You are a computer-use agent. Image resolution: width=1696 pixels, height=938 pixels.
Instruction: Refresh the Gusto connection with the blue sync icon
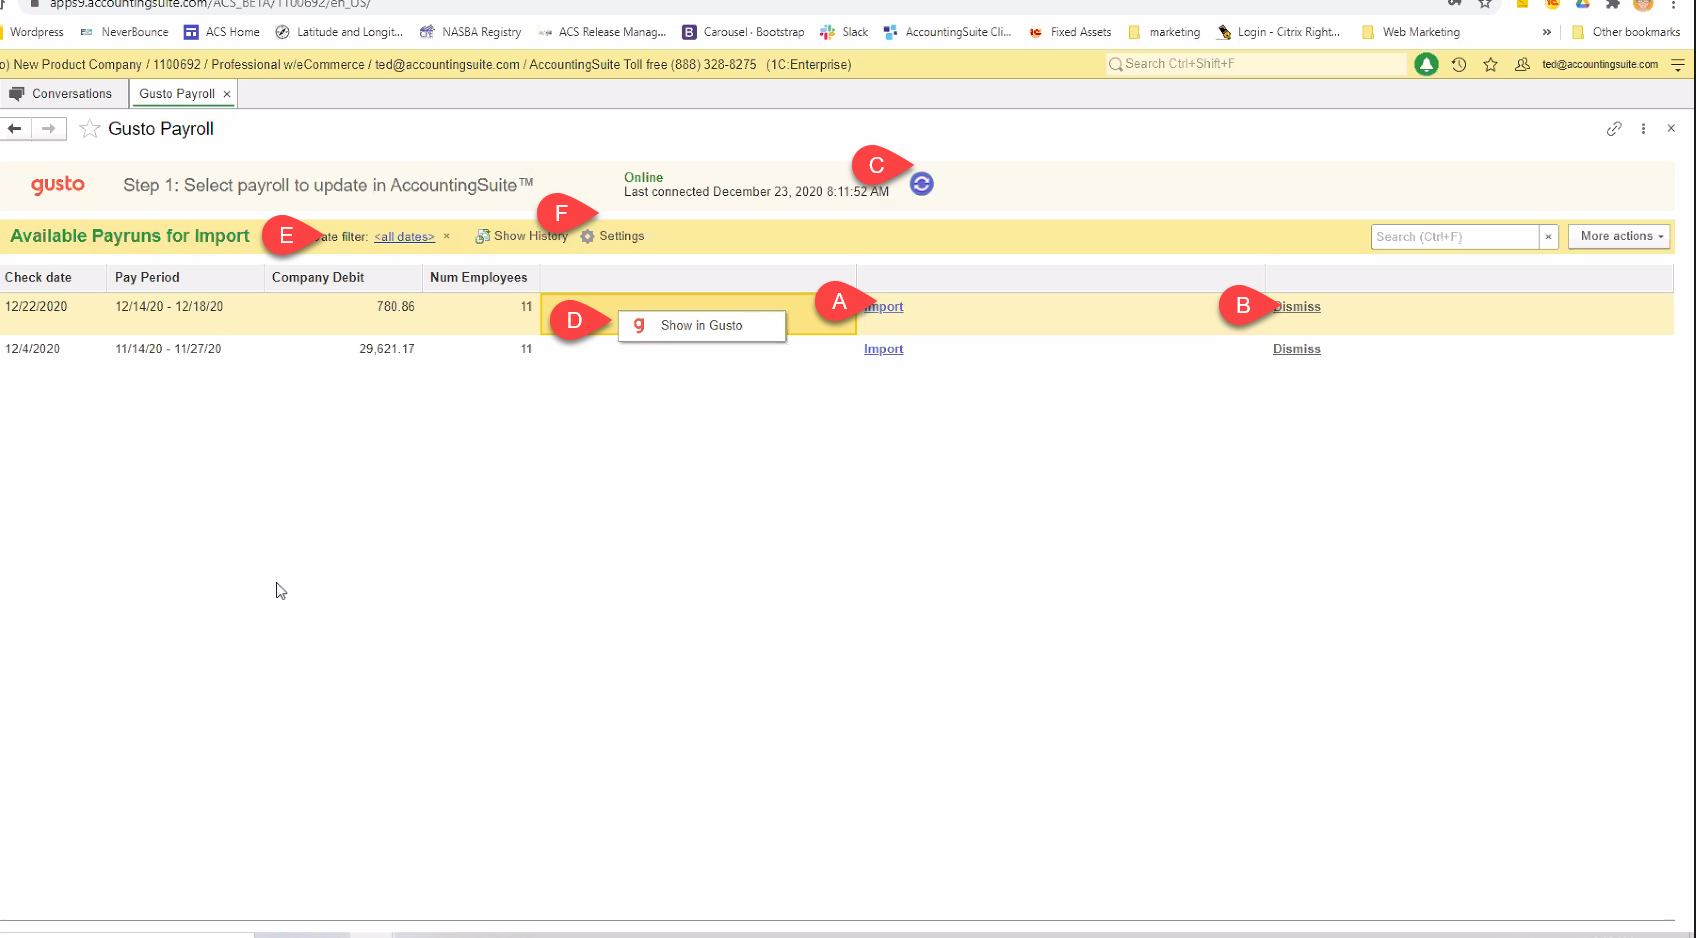point(921,183)
